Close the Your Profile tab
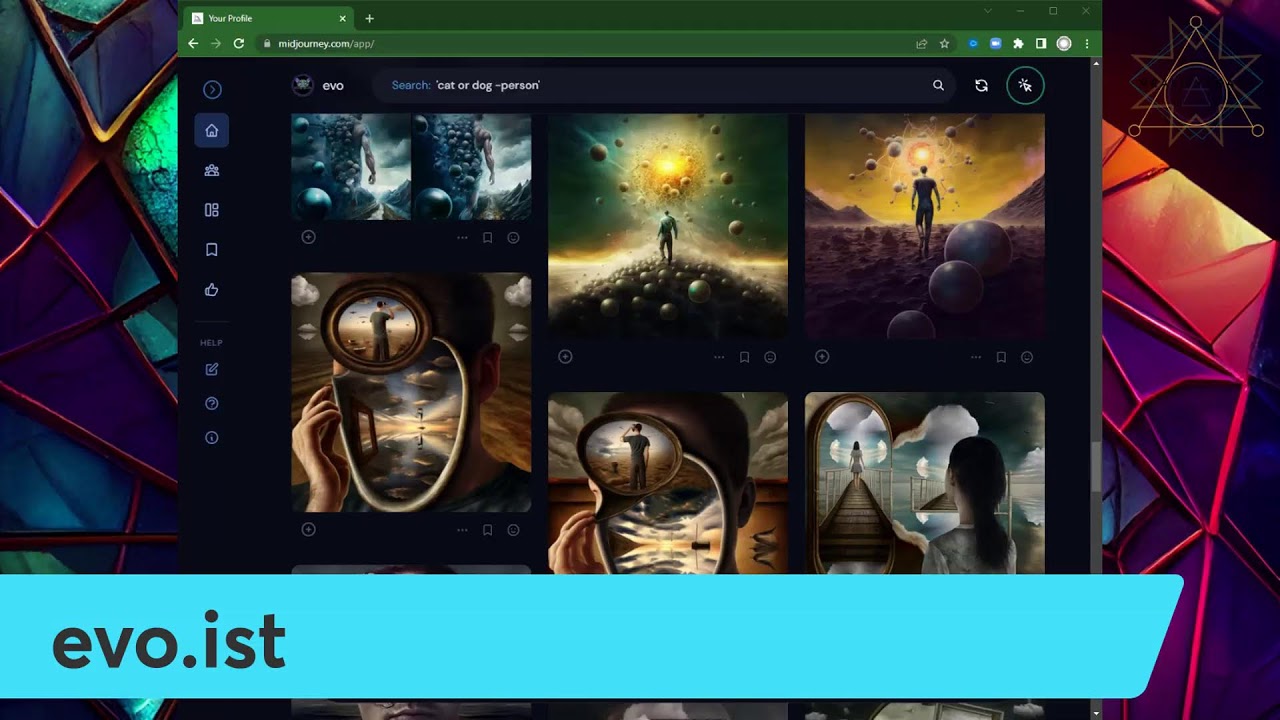The width and height of the screenshot is (1280, 720). click(343, 18)
